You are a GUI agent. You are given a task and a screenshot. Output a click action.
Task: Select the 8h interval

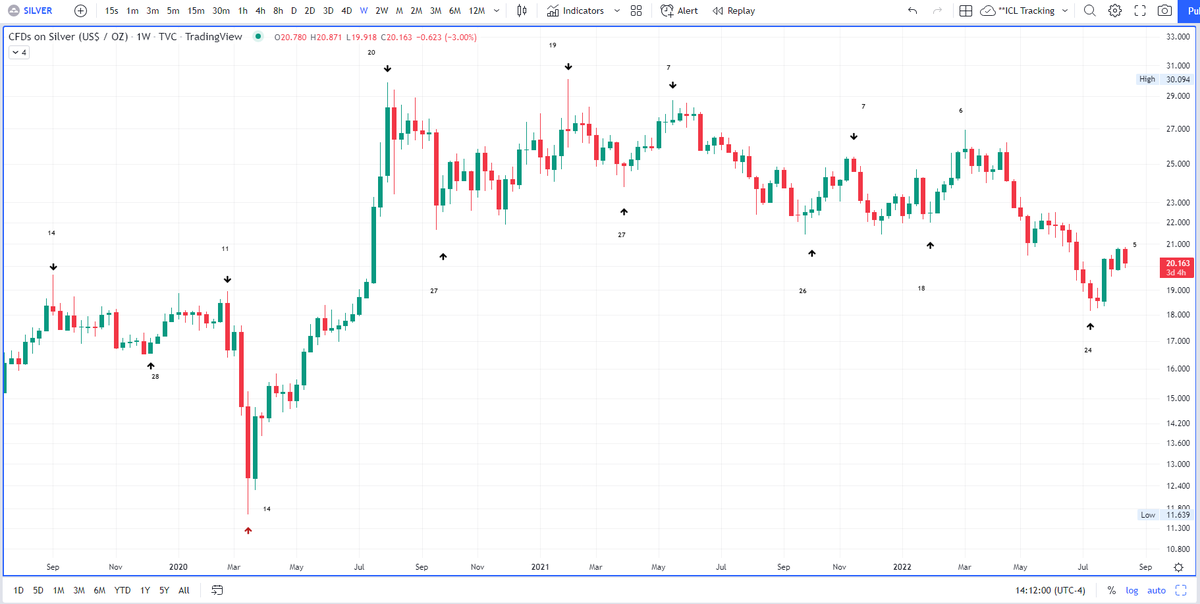277,11
